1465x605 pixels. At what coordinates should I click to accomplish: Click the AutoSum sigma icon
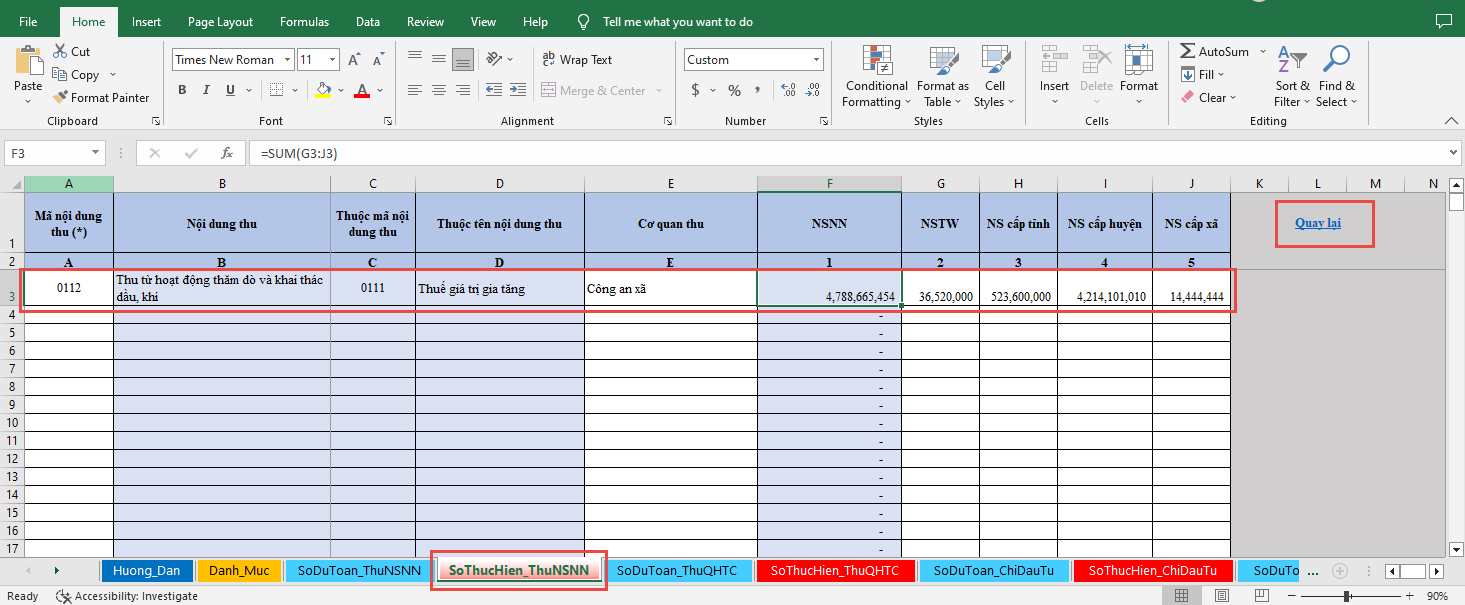click(x=1187, y=52)
